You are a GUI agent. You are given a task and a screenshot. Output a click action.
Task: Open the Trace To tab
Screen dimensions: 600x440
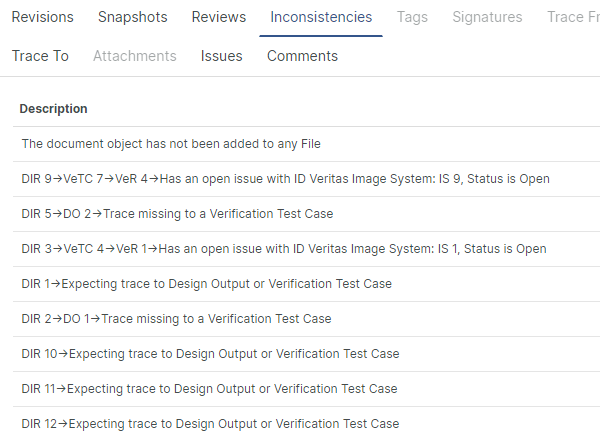click(x=40, y=56)
